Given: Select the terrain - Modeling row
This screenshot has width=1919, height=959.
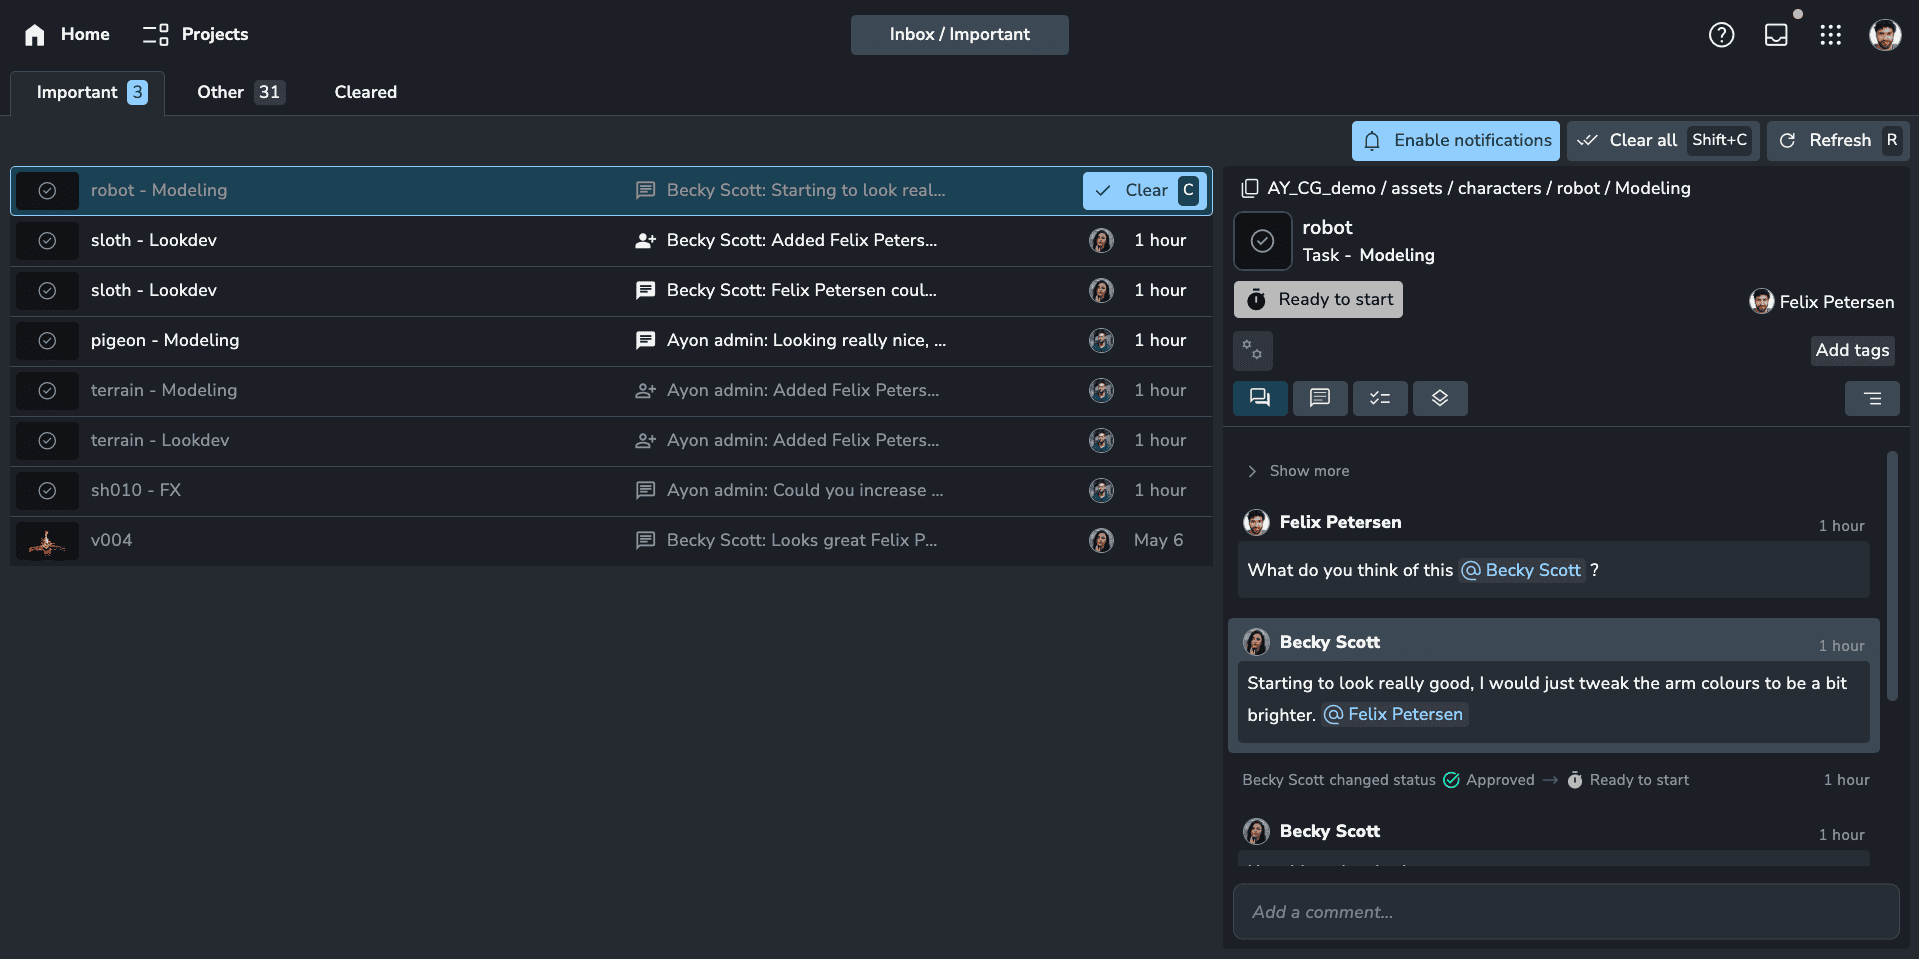Looking at the screenshot, I should (x=611, y=391).
